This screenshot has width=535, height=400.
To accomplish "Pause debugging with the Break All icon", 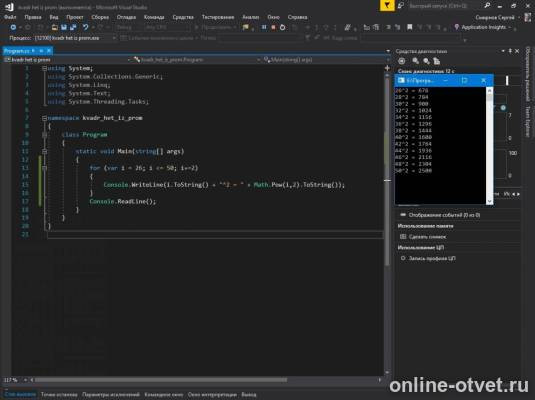I will (x=264, y=27).
